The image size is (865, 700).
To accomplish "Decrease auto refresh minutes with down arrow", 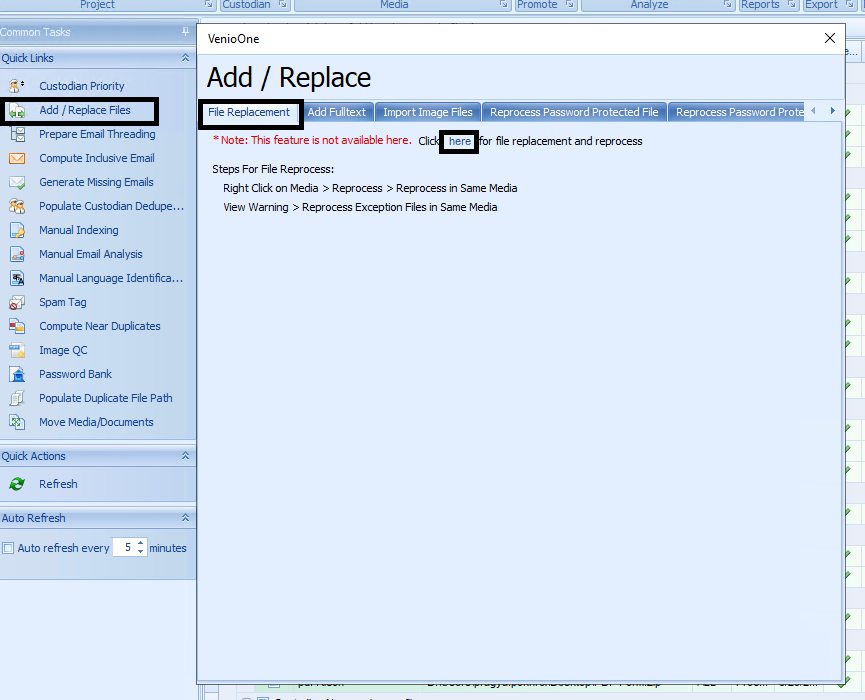I will [x=141, y=551].
